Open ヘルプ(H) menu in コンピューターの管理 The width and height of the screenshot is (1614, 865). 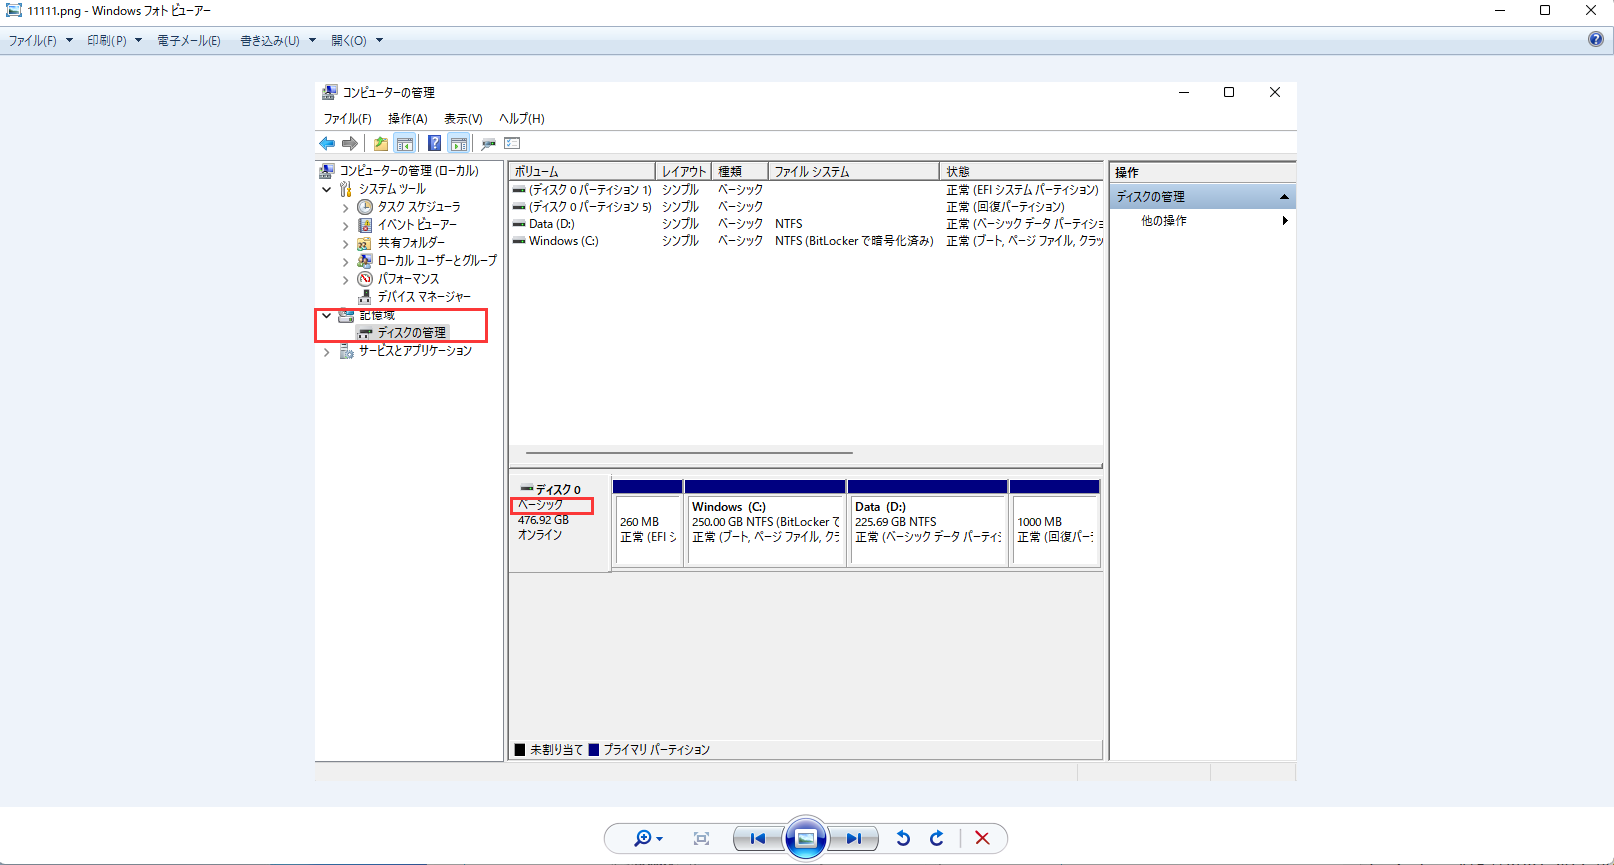click(521, 119)
